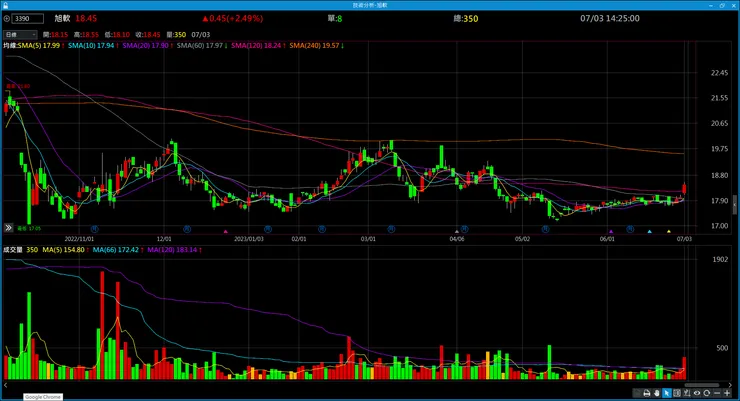Toggle the eye visibility icon in toolbar

[x=697, y=393]
